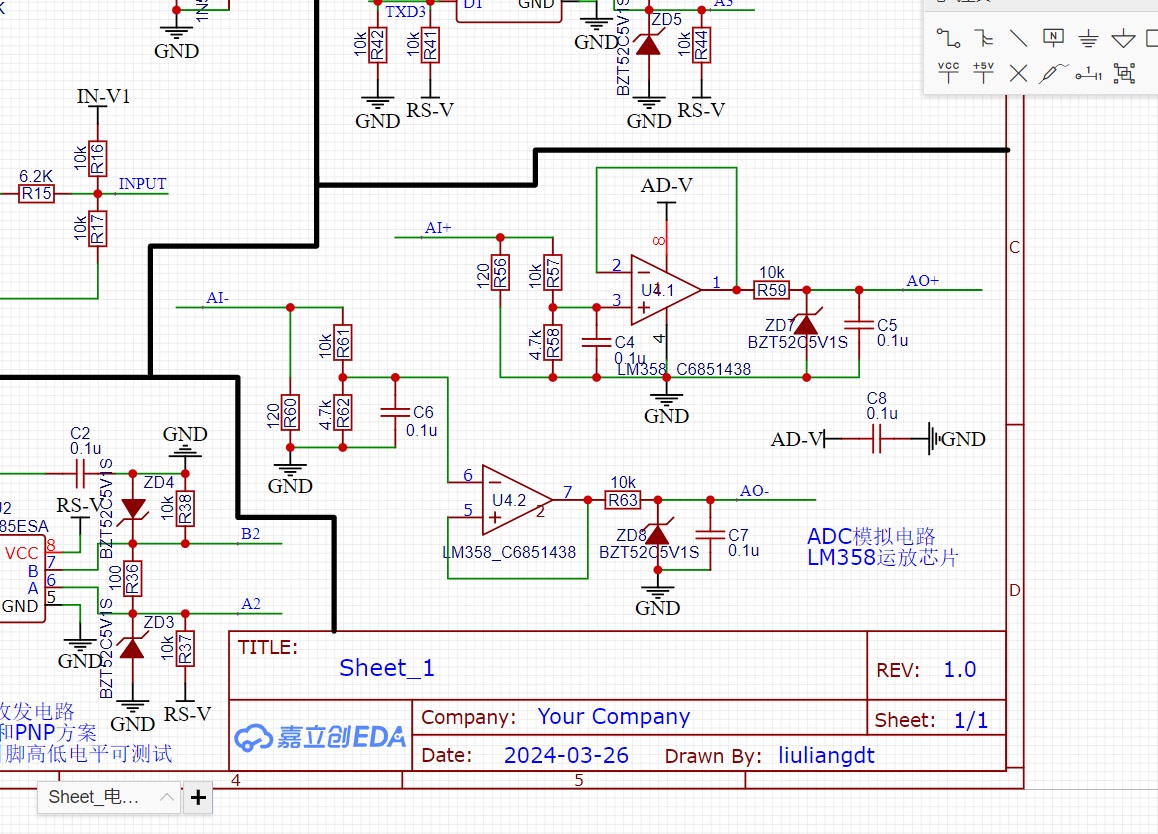Add a new sheet with plus button
This screenshot has width=1158, height=834.
pos(198,797)
